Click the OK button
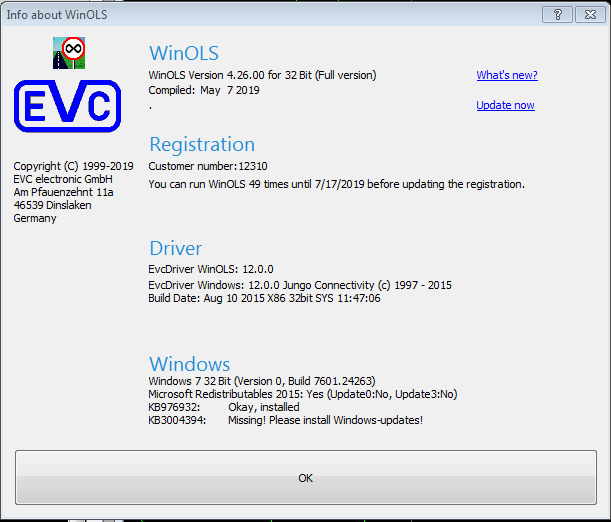Viewport: 611px width, 522px height. pos(306,477)
